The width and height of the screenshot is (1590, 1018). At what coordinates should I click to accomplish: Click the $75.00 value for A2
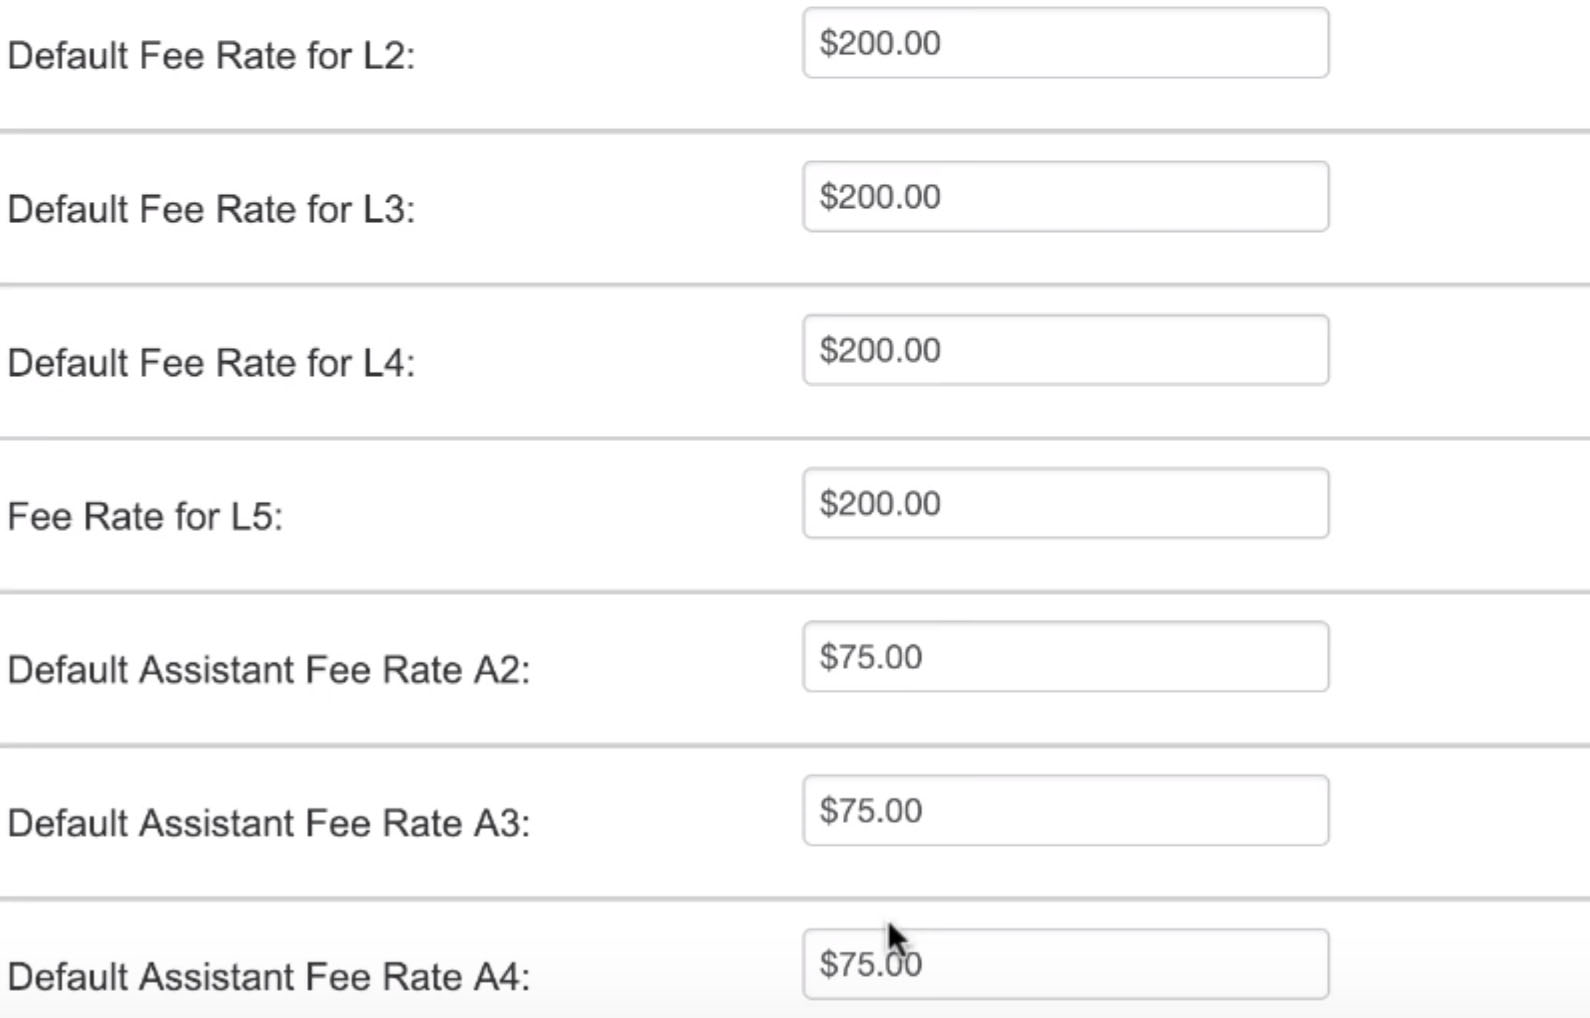coord(871,657)
